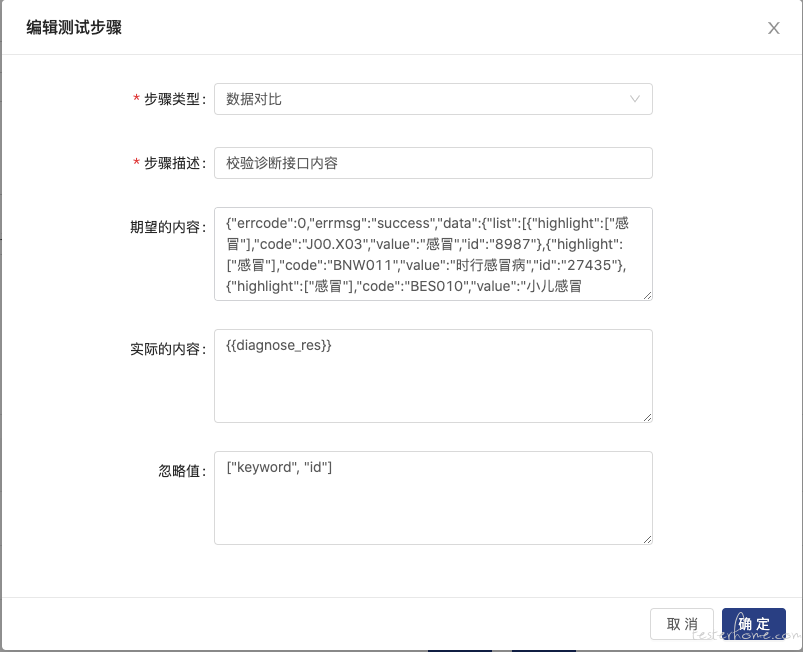Screen dimensions: 803x652
Task: Open the 步骤类型 dropdown showing 数据对比
Action: click(433, 99)
